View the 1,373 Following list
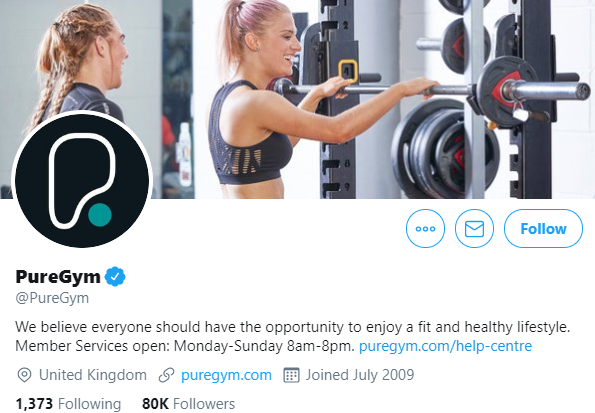The height and width of the screenshot is (413, 595). [68, 404]
